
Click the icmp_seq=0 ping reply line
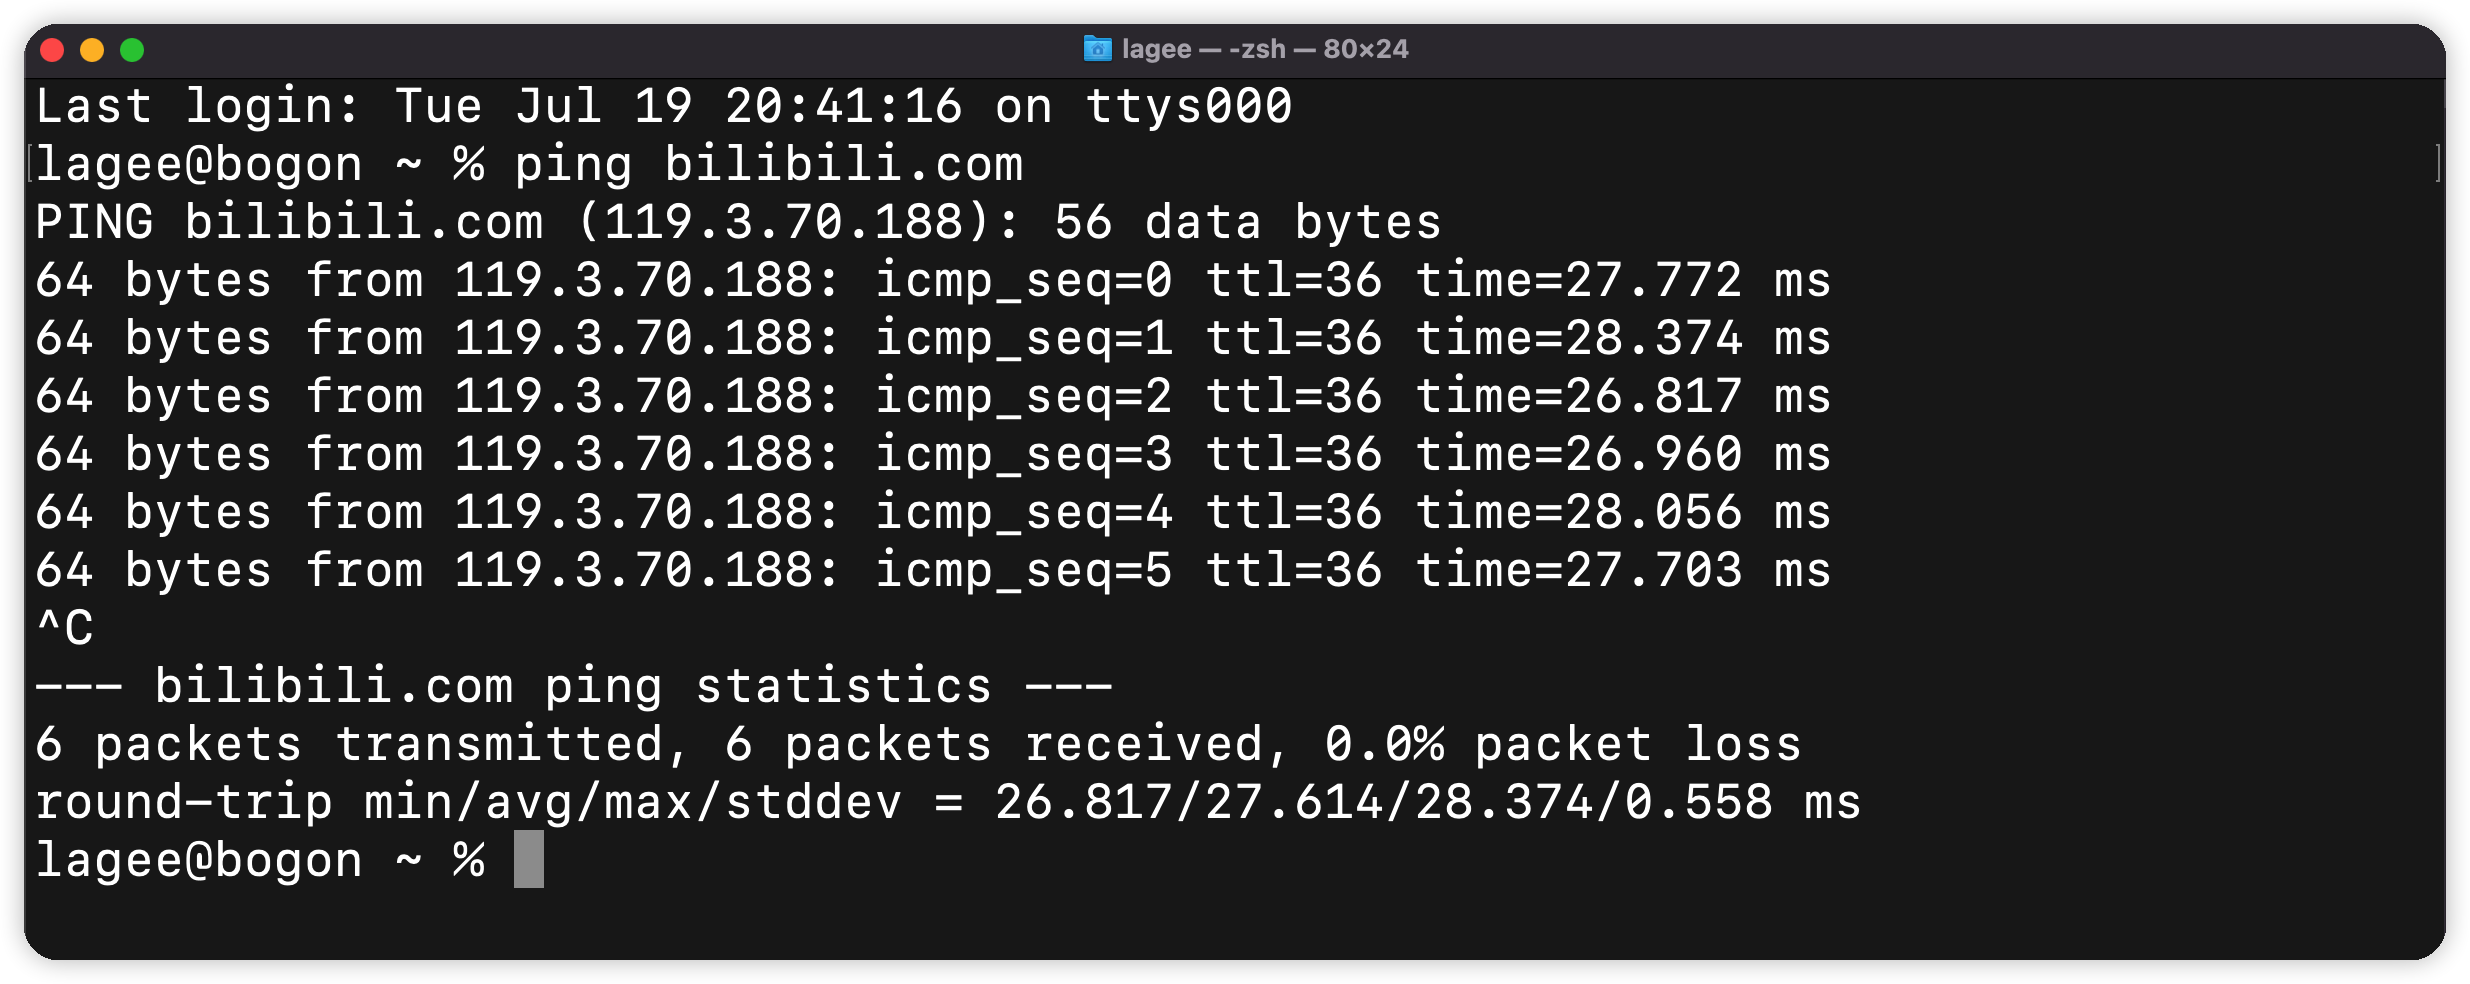click(932, 281)
